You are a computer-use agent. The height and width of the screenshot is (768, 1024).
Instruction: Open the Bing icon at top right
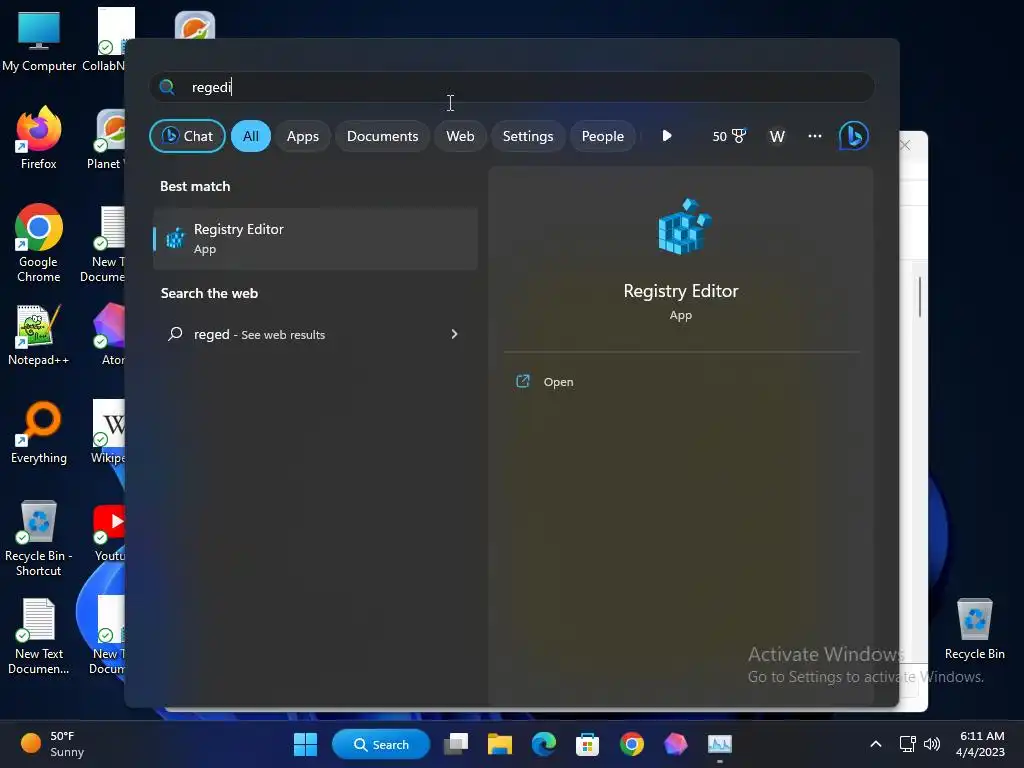(x=854, y=136)
